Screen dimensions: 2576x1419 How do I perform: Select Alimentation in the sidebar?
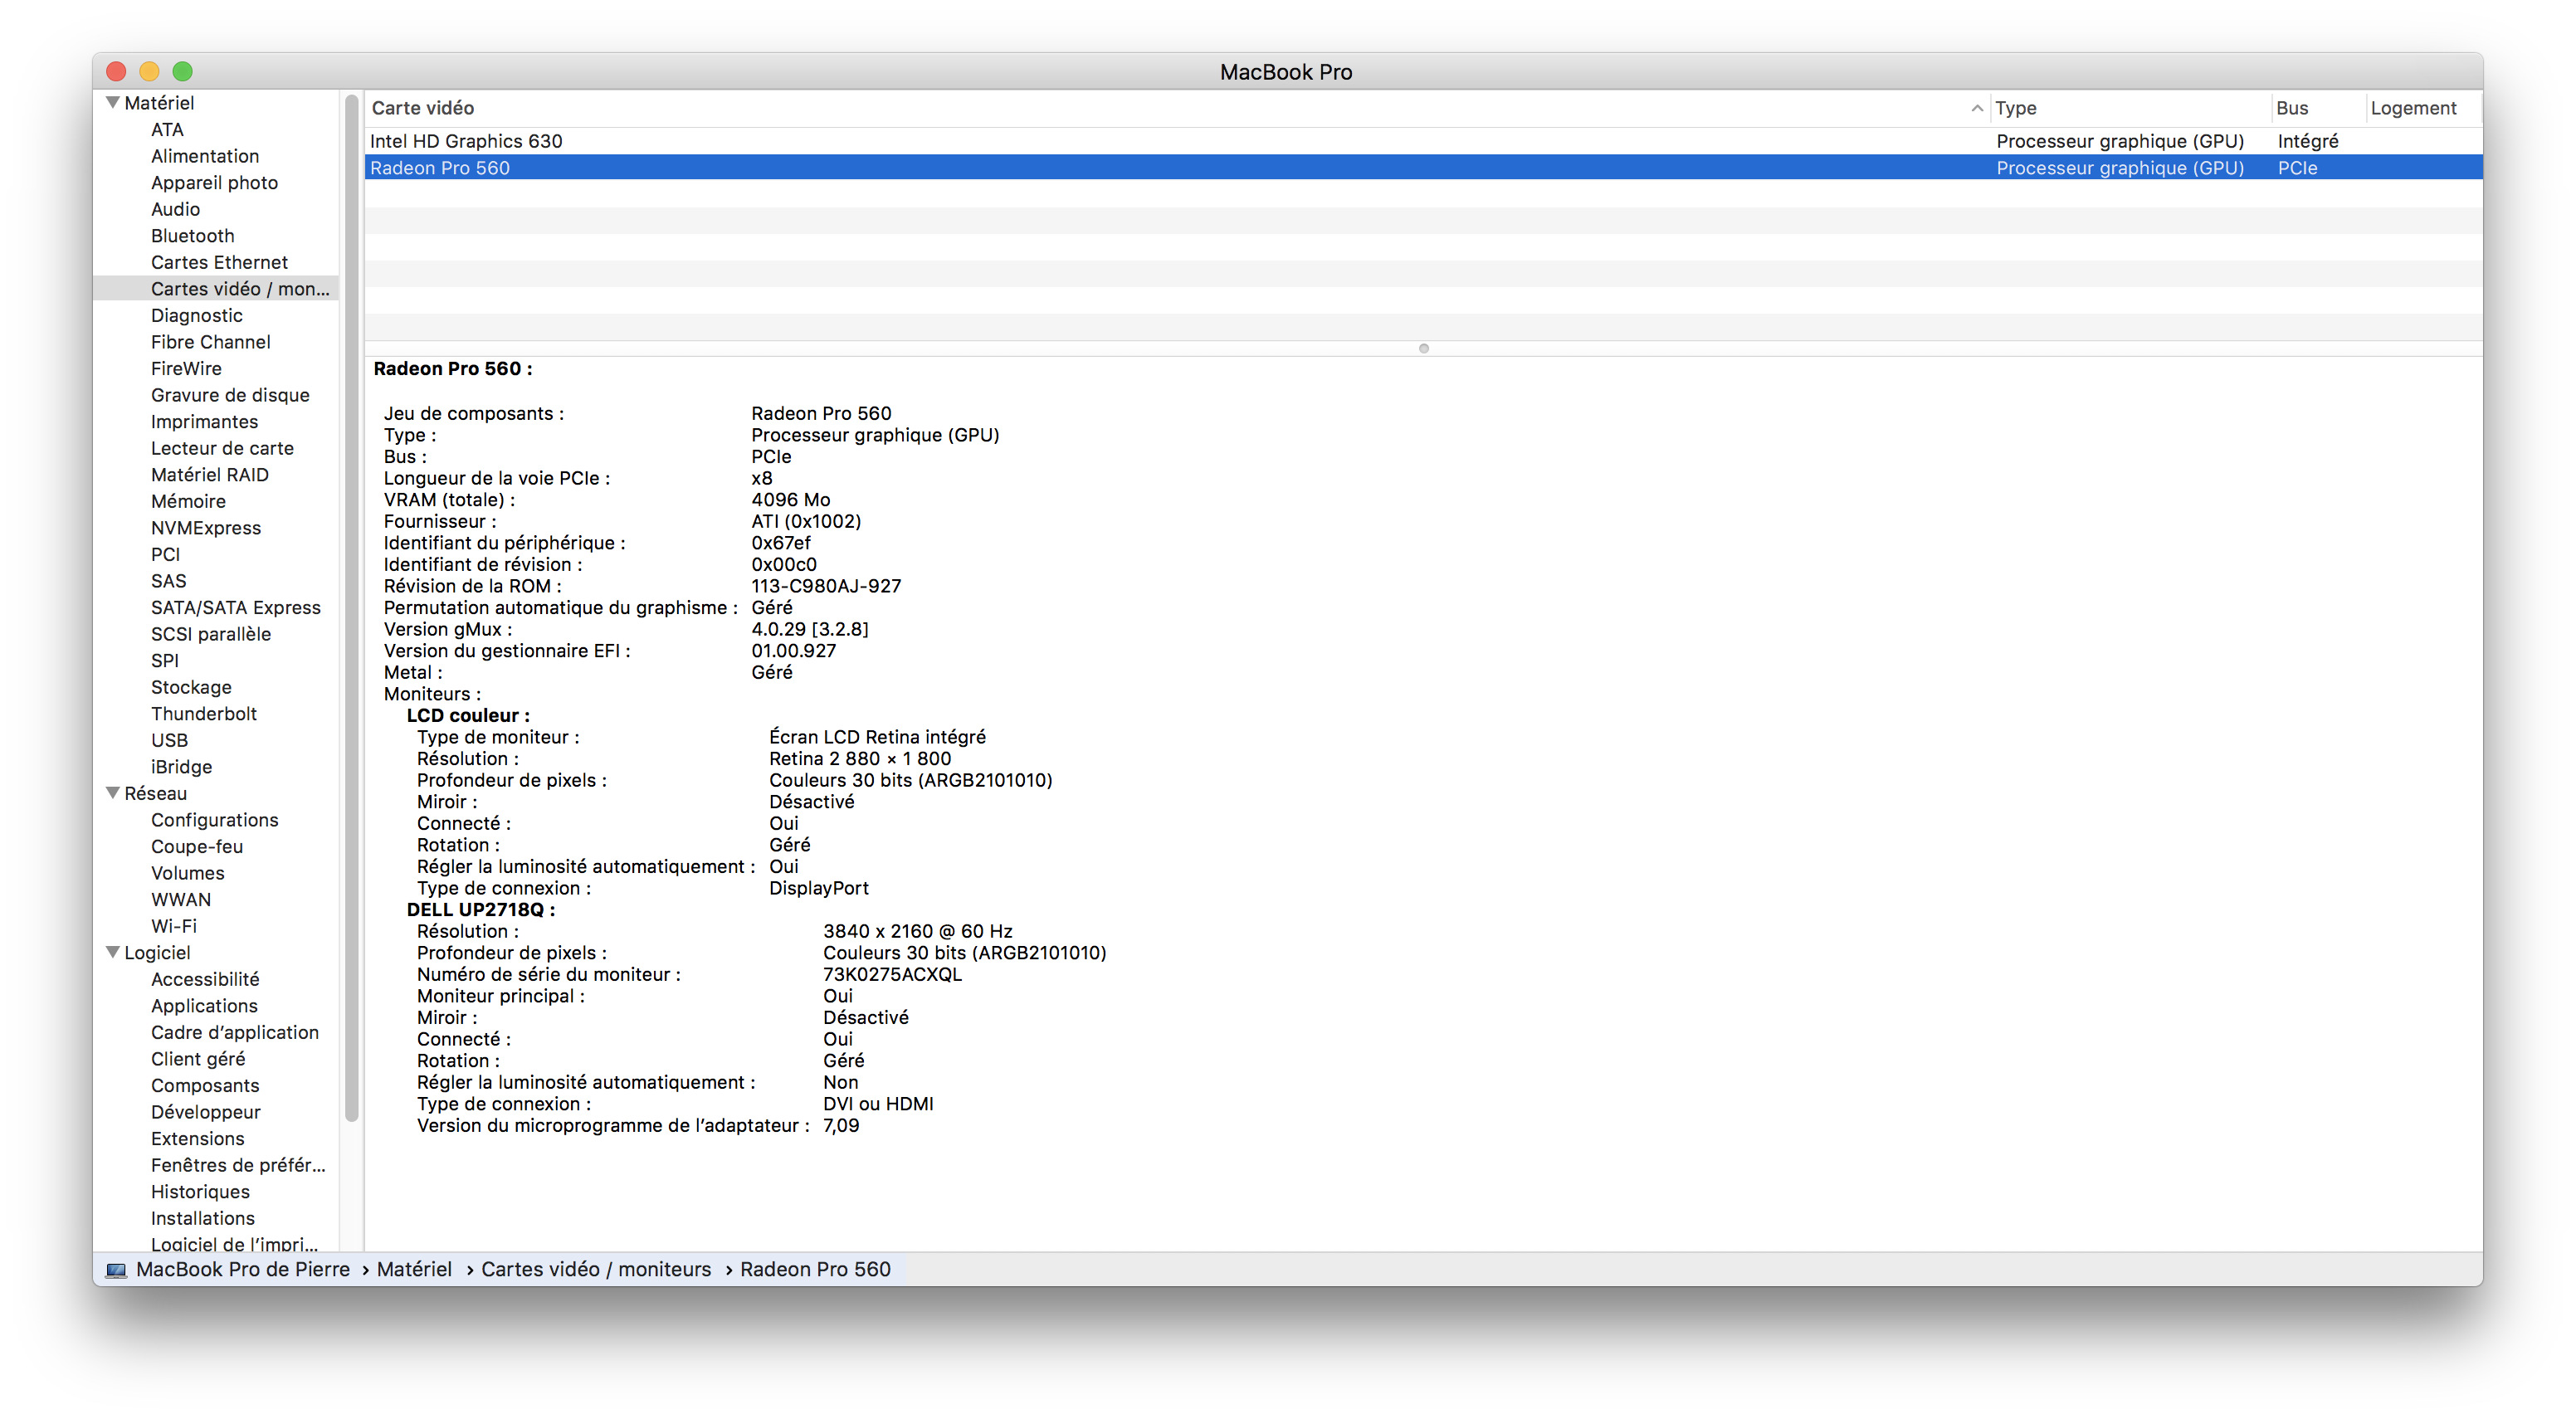205,156
